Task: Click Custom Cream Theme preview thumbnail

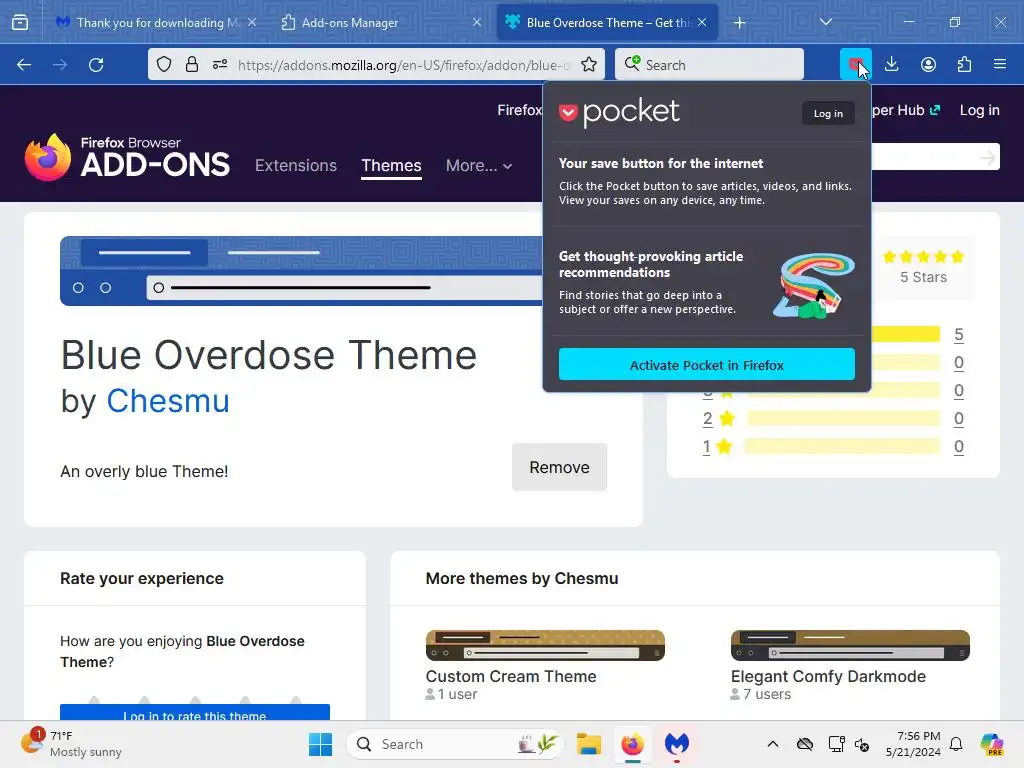Action: pyautogui.click(x=545, y=645)
